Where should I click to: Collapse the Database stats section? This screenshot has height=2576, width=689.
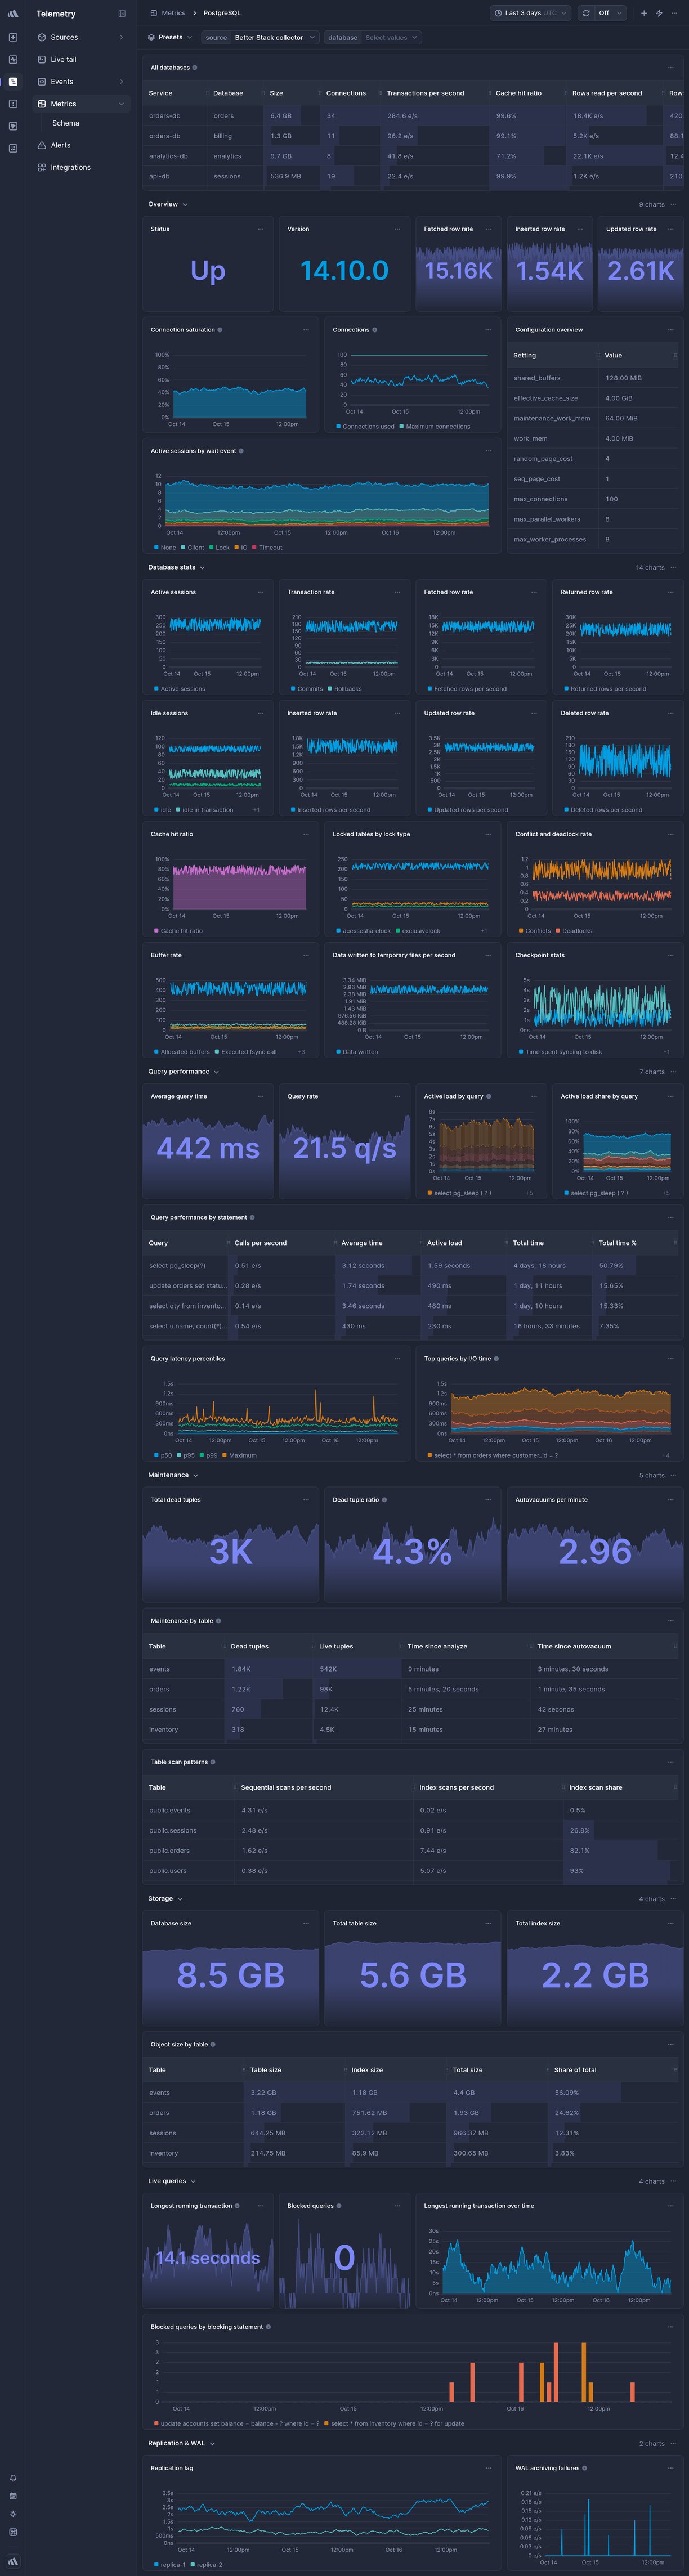(x=176, y=567)
